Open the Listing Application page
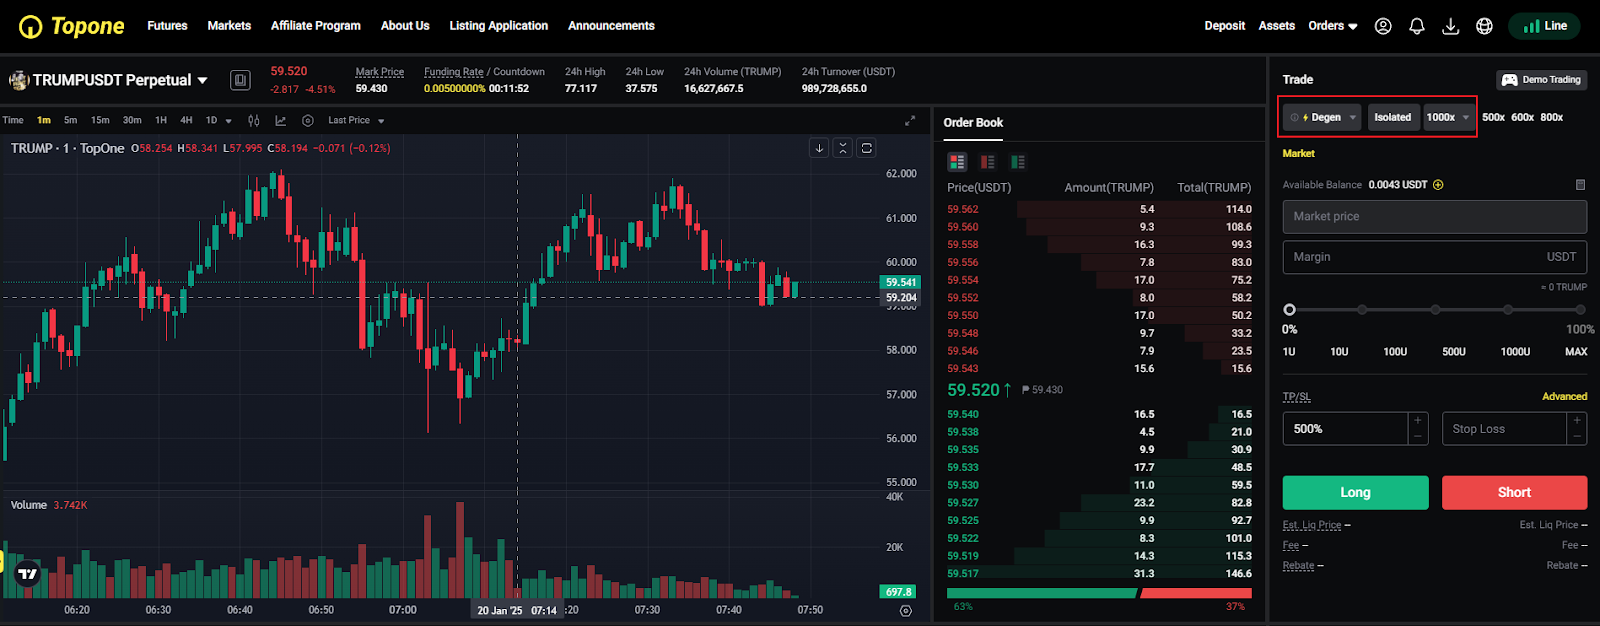Image resolution: width=1600 pixels, height=626 pixels. pos(499,26)
